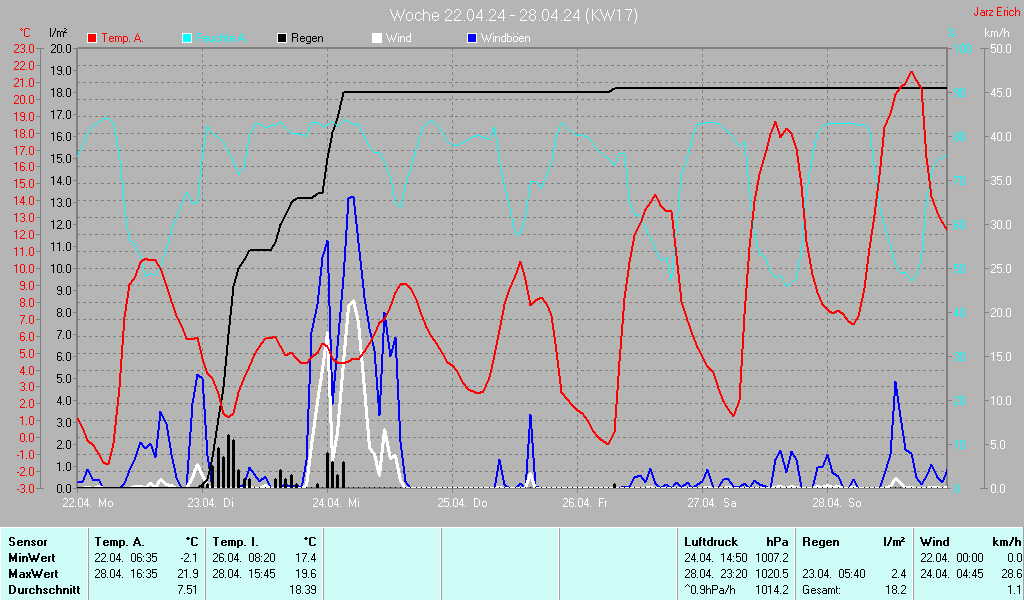Click the 26.04. Fr axis date label
Image resolution: width=1024 pixels, height=600 pixels.
coord(584,503)
